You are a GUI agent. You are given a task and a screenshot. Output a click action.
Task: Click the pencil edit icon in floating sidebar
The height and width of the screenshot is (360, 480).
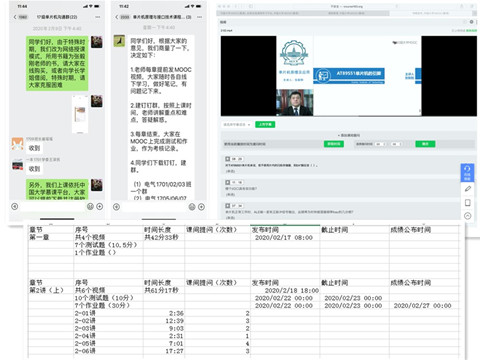(468, 189)
